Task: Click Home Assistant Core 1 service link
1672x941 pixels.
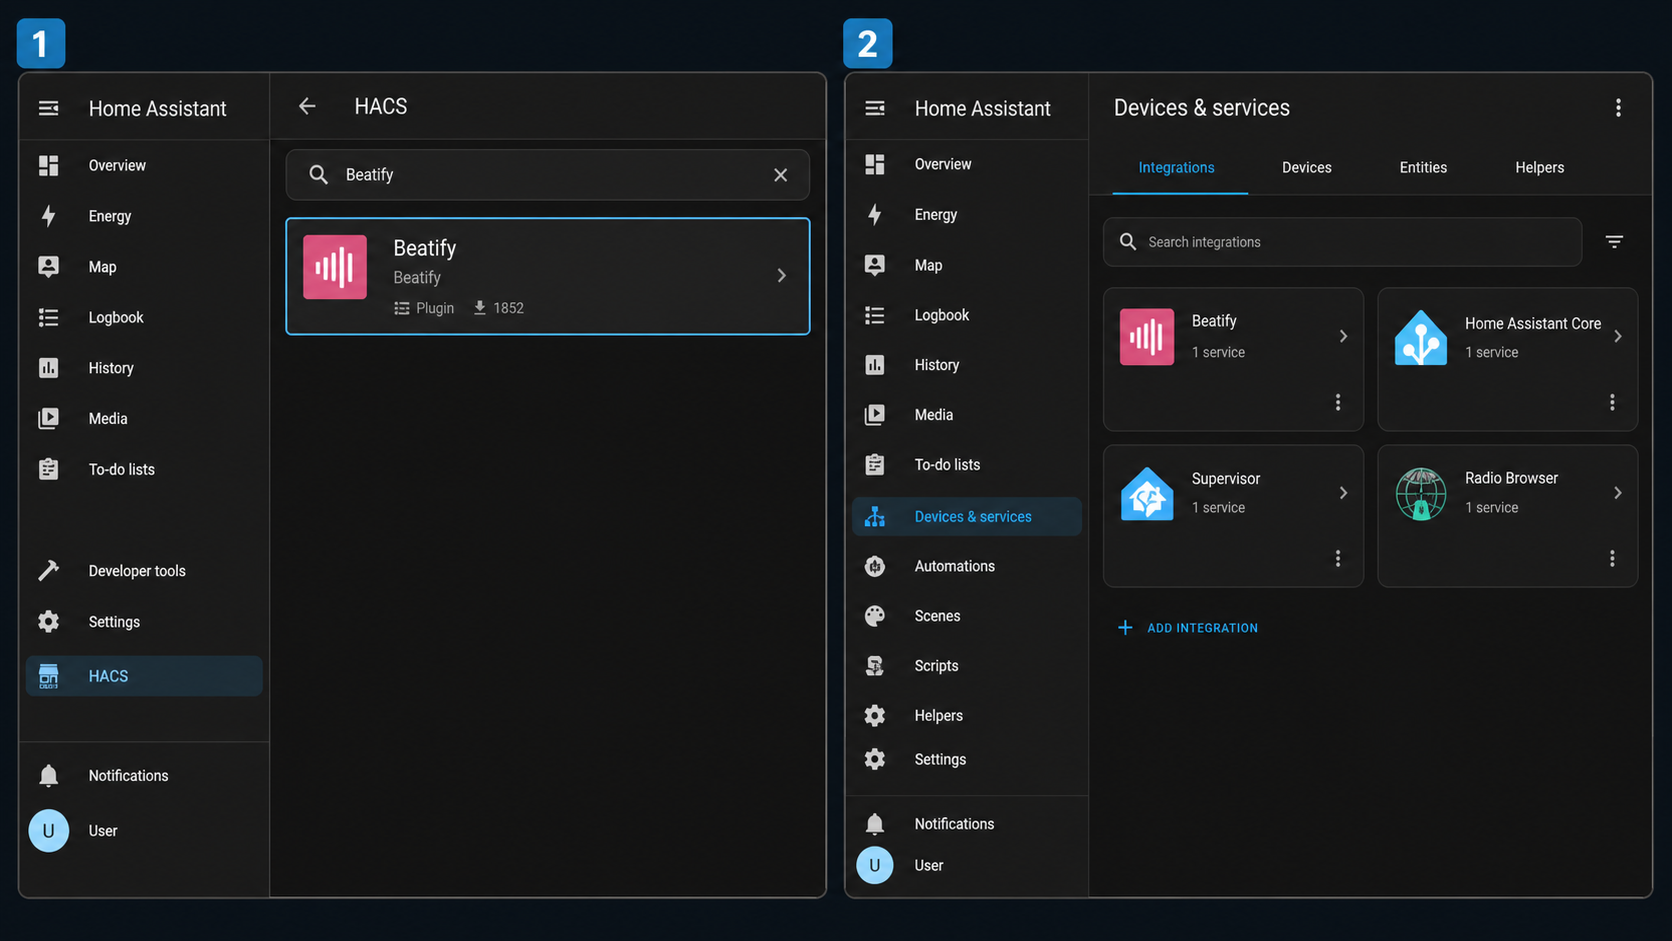Action: coord(1491,352)
